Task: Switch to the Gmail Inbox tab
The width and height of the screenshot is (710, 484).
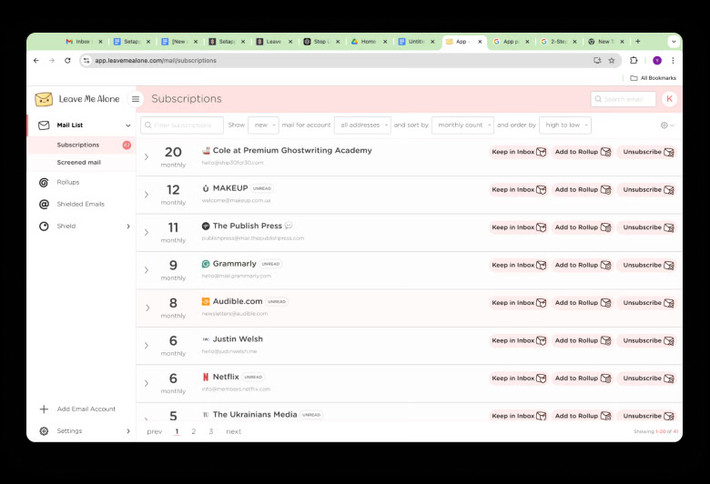Action: (x=84, y=41)
